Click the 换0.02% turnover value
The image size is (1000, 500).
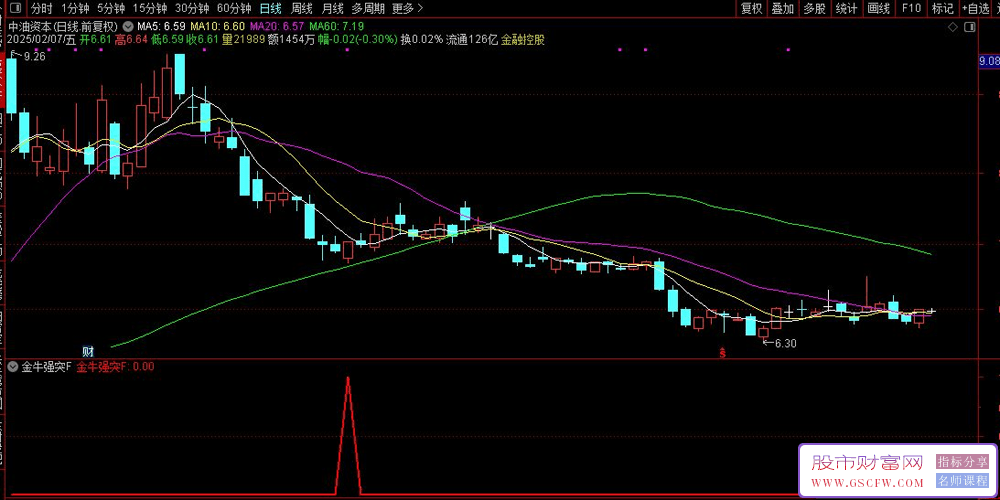[422, 40]
